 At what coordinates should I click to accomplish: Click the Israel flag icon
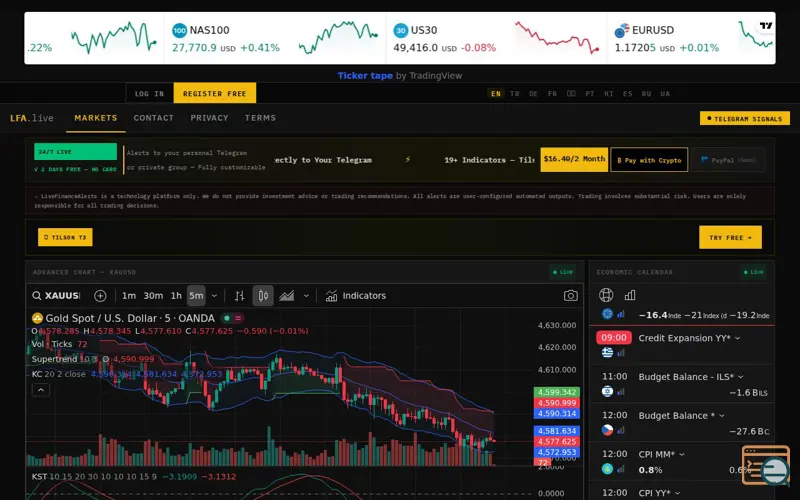click(x=607, y=391)
